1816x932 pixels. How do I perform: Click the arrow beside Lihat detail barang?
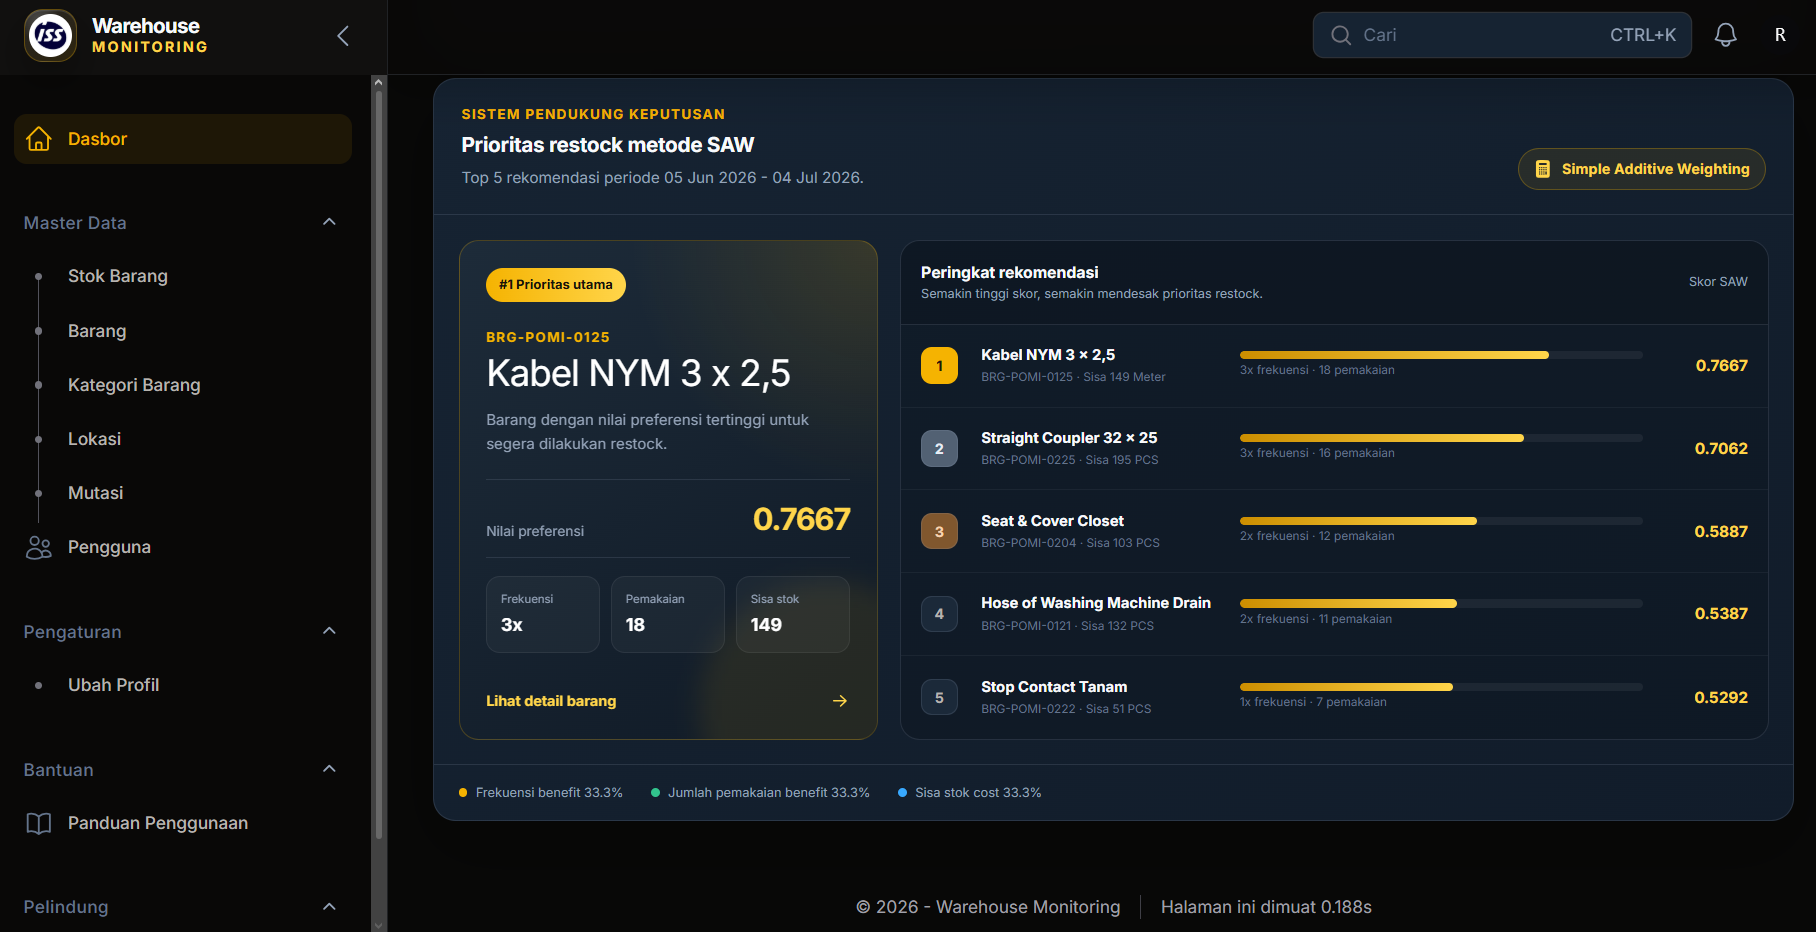coord(840,701)
